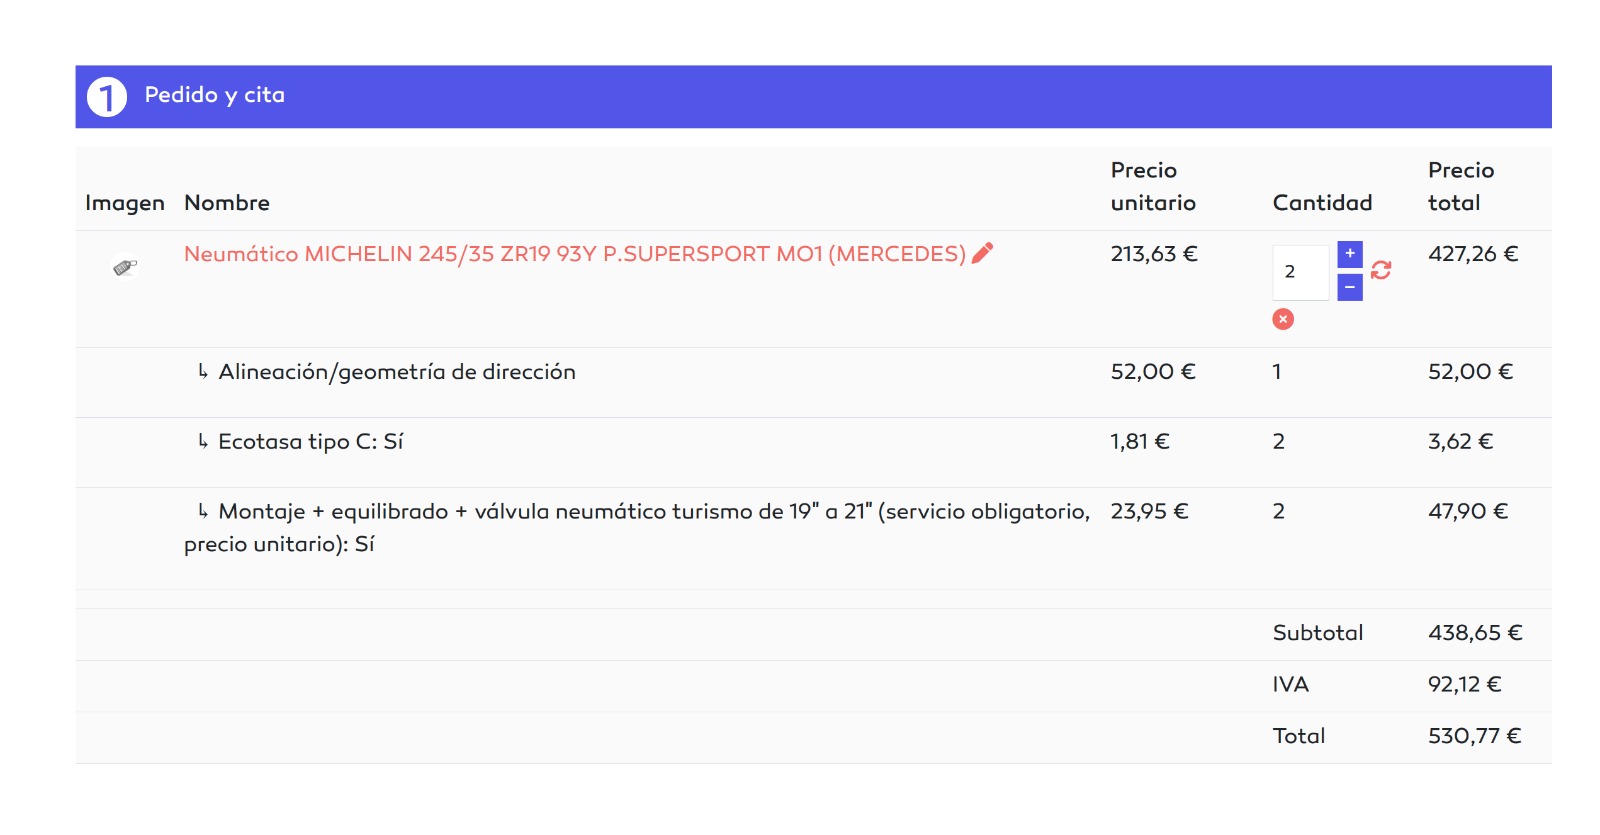Click the Cantidad column header

coord(1321,203)
